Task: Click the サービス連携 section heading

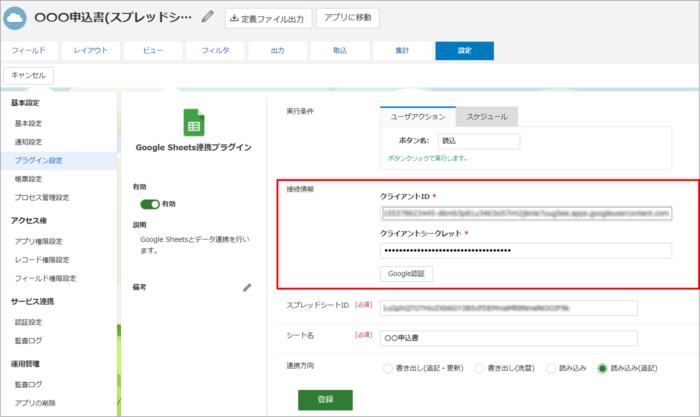Action: point(33,301)
